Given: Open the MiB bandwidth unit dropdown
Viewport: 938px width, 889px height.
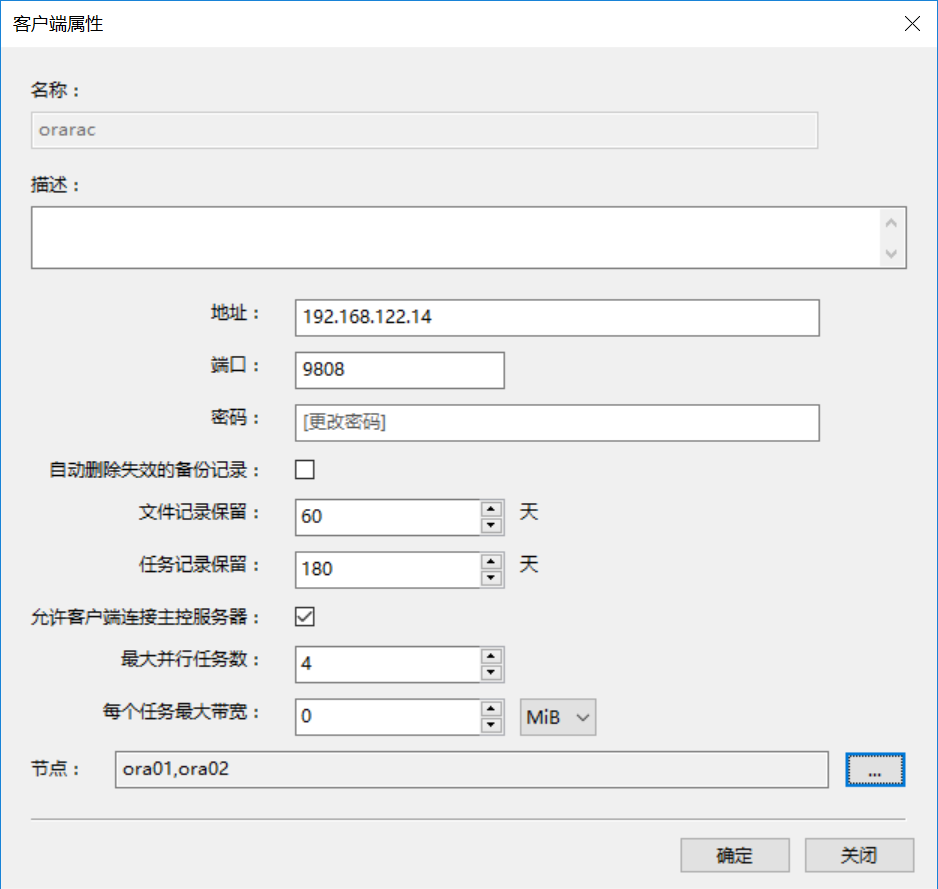Looking at the screenshot, I should click(x=558, y=717).
